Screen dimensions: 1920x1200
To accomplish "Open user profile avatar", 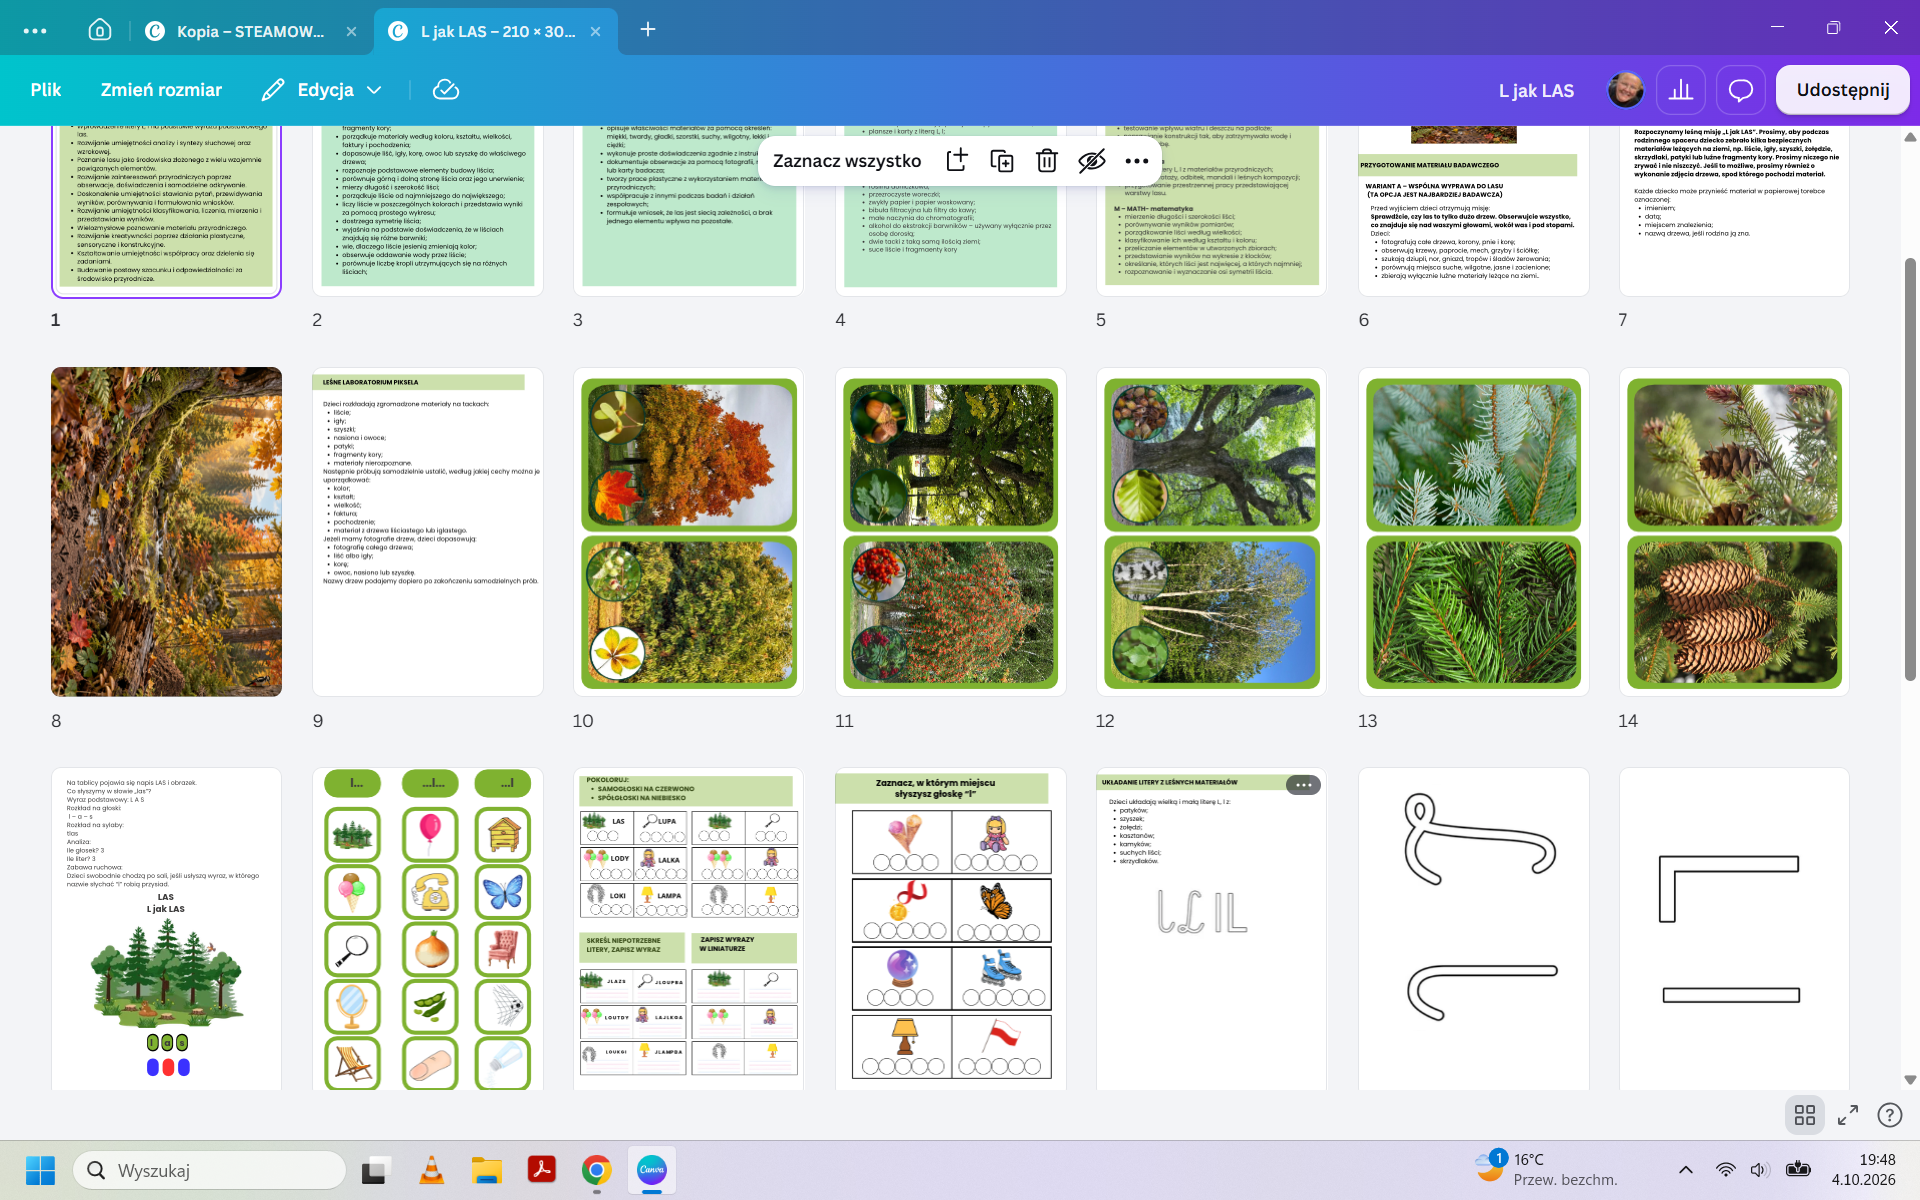I will pos(1625,90).
